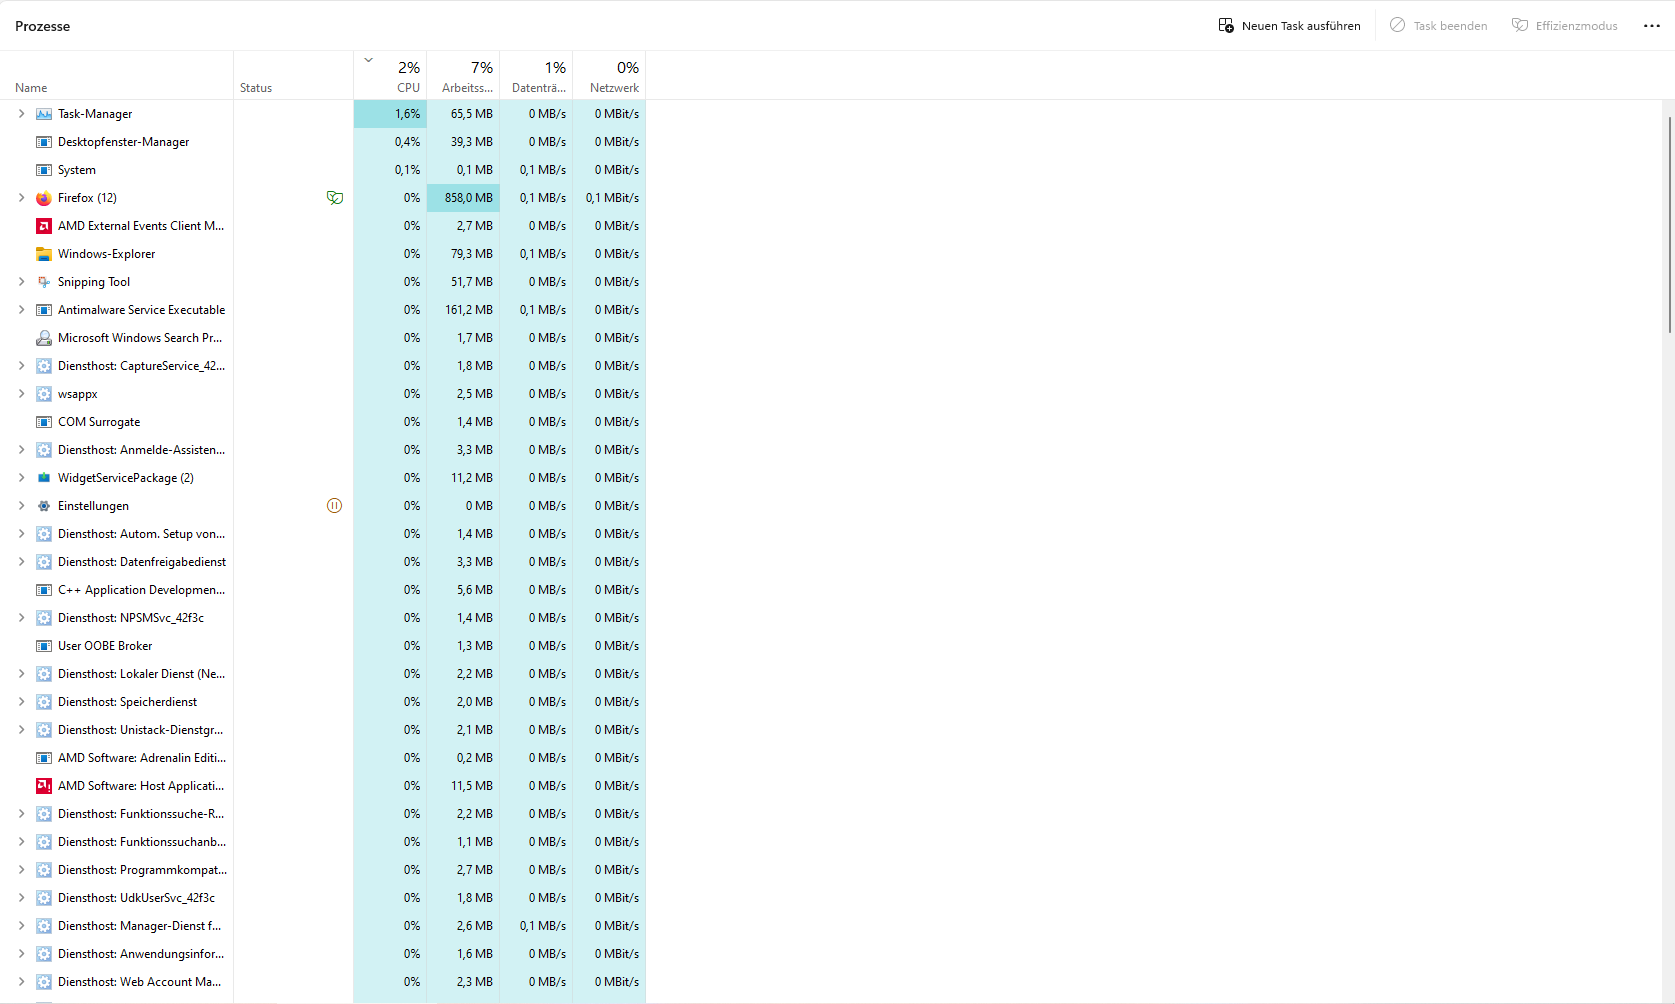The image size is (1675, 1004).
Task: Expand the Firefox (12) process group
Action: [x=20, y=197]
